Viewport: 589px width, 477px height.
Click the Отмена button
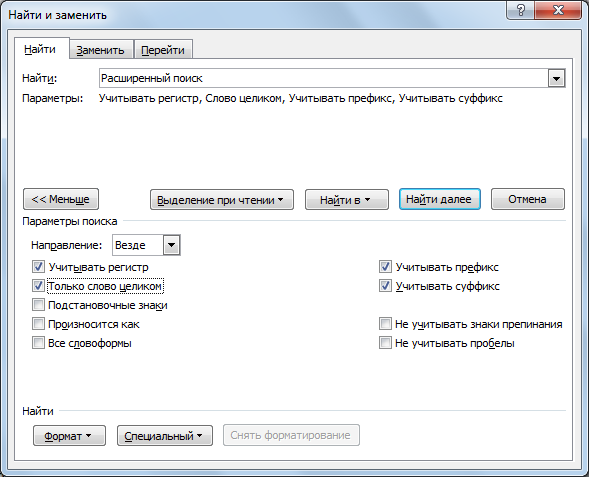(x=527, y=199)
